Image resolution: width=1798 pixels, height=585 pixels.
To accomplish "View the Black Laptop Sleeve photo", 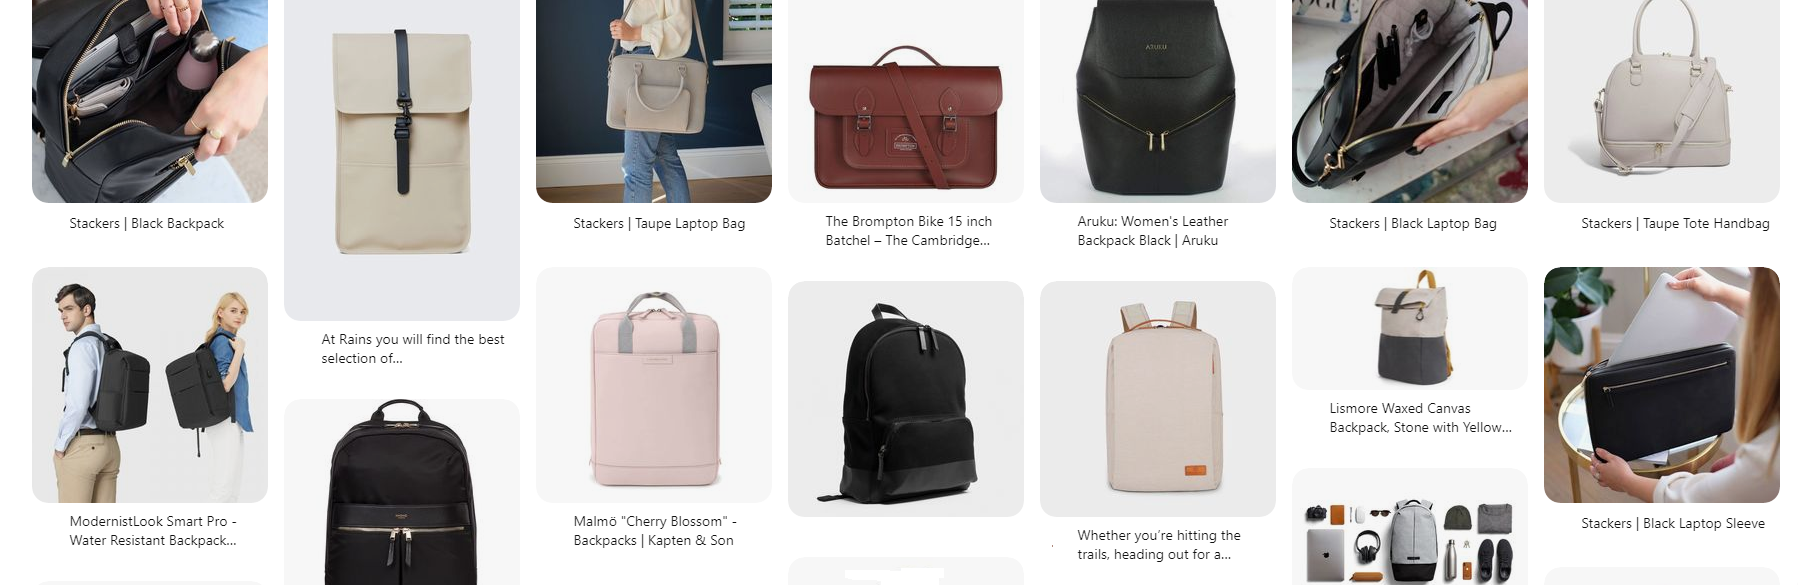I will pyautogui.click(x=1662, y=385).
